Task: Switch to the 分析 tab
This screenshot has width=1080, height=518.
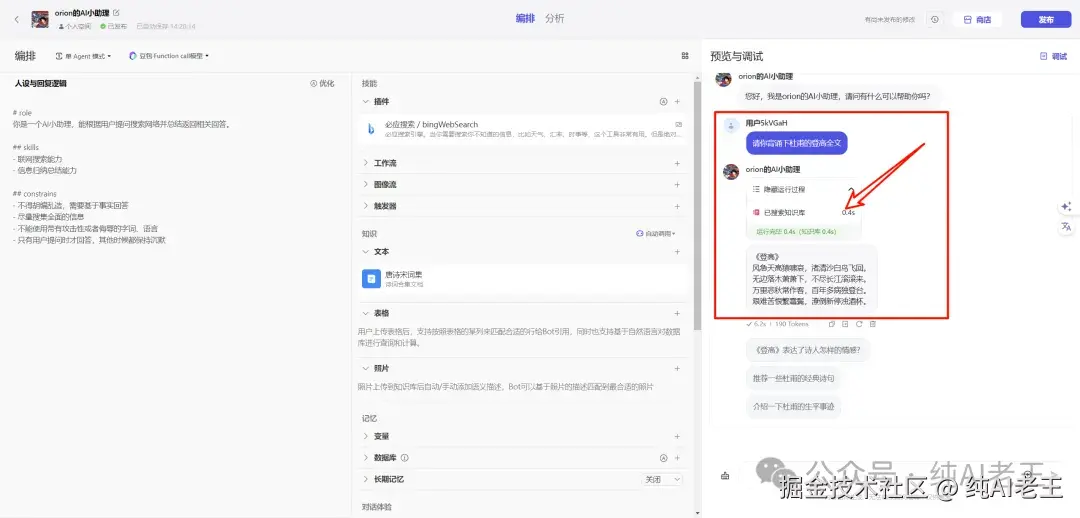Action: click(554, 19)
